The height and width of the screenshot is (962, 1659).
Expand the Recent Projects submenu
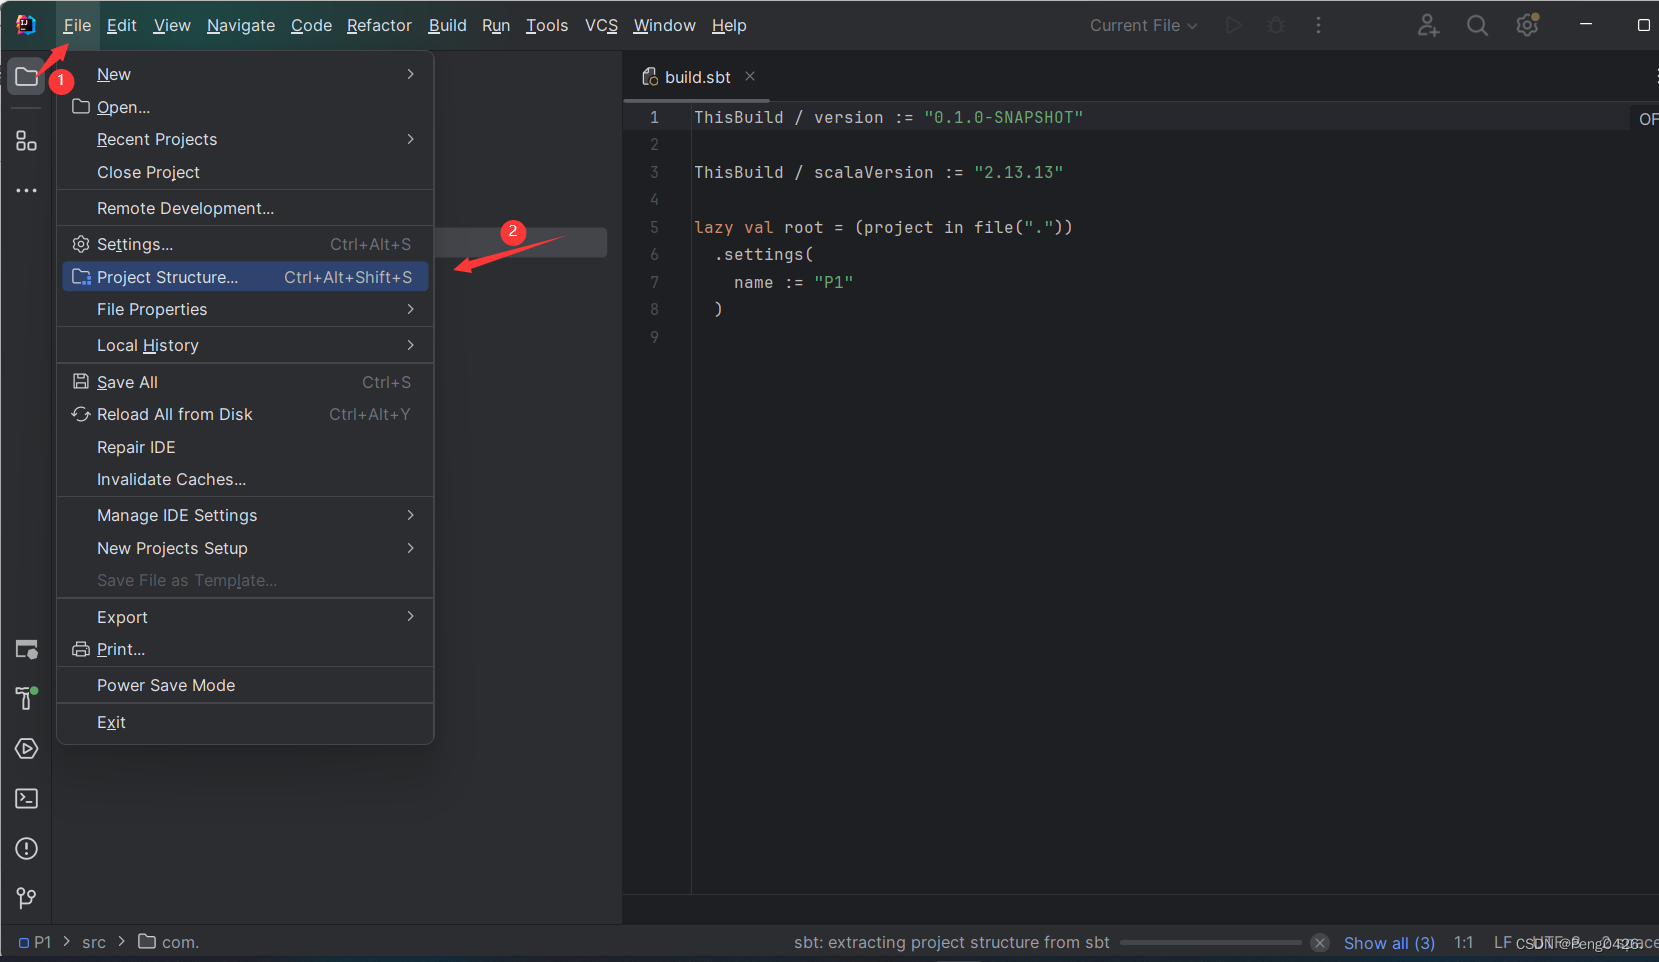[x=245, y=139]
